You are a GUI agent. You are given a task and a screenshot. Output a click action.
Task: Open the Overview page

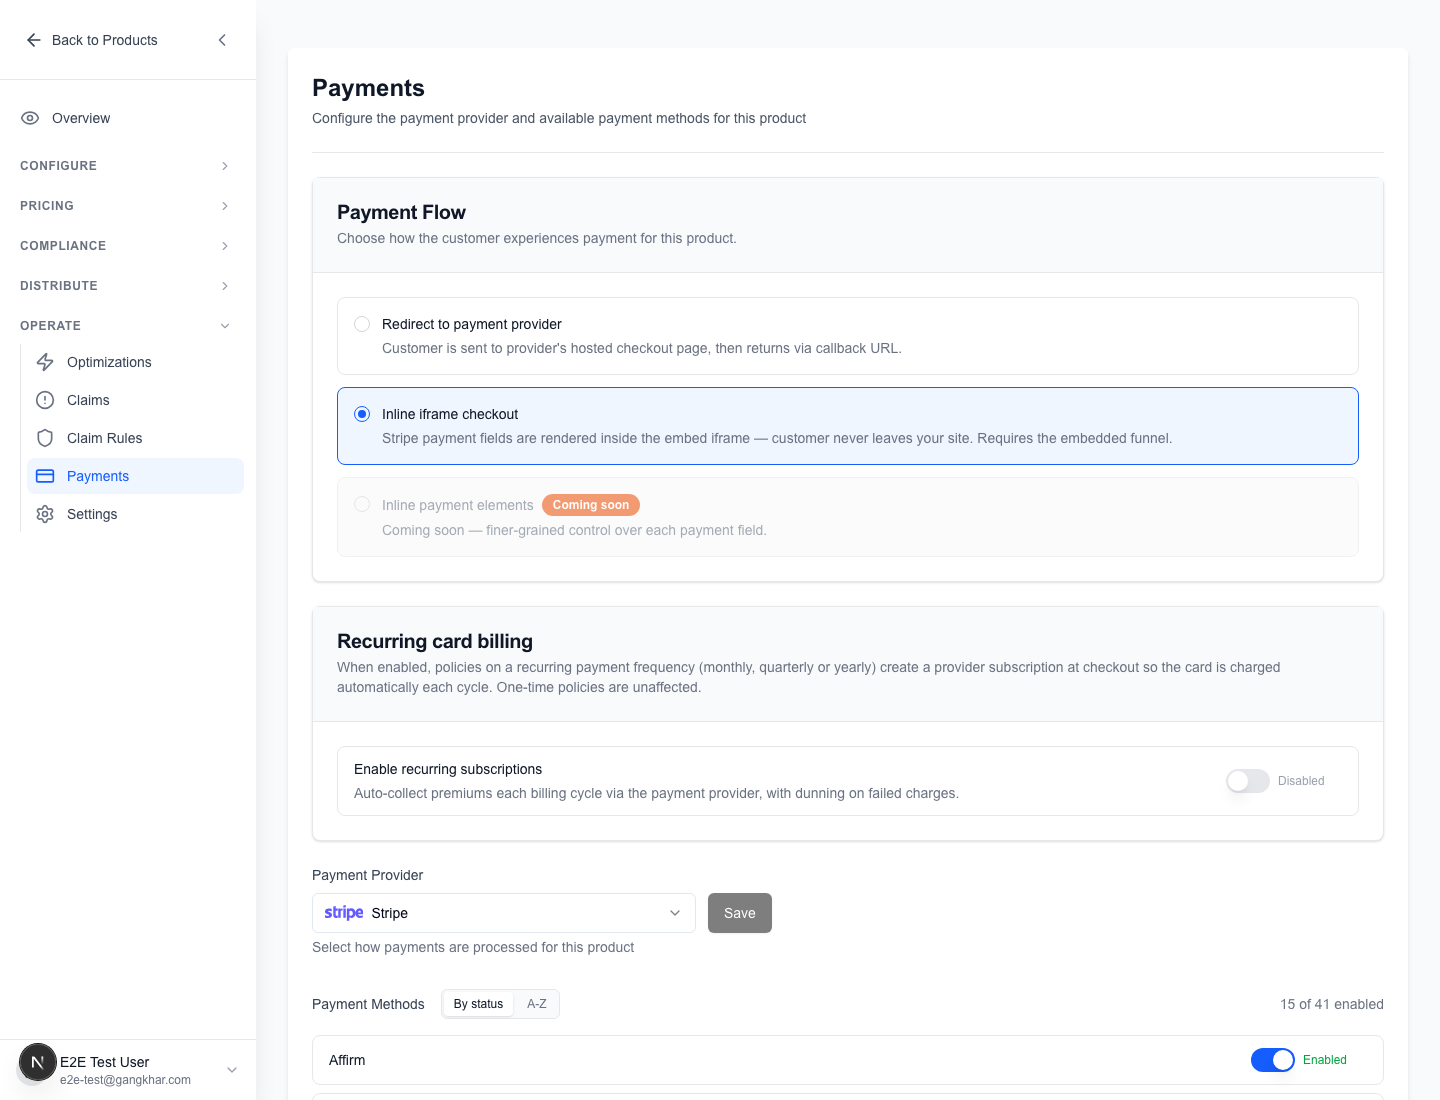128,118
